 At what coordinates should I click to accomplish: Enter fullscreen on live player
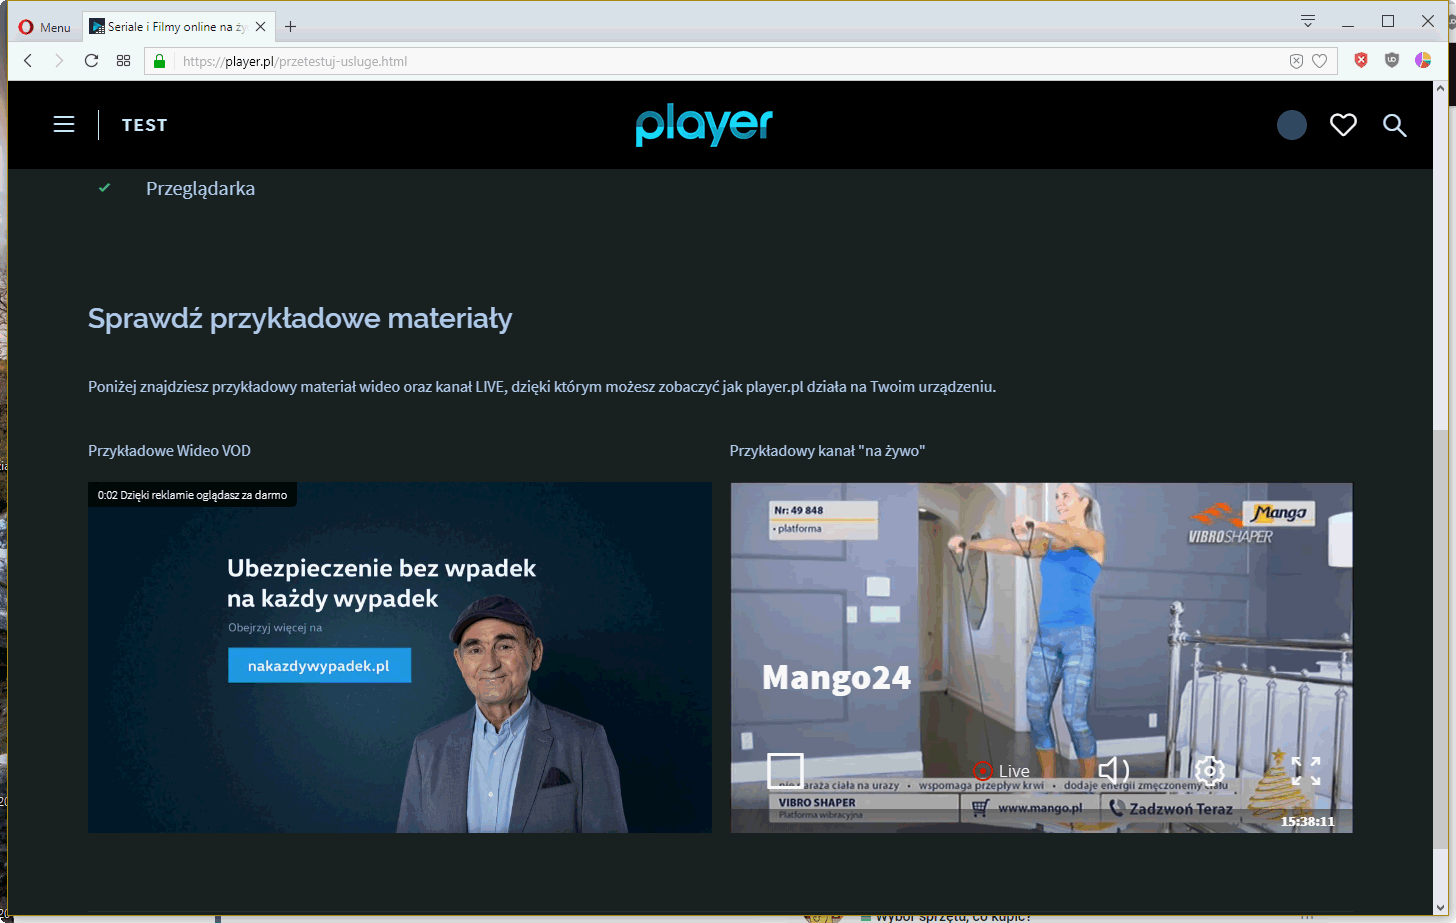click(x=1306, y=771)
